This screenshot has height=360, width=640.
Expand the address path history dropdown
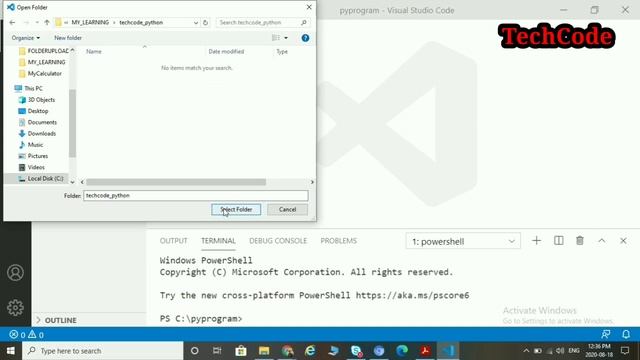[x=196, y=22]
